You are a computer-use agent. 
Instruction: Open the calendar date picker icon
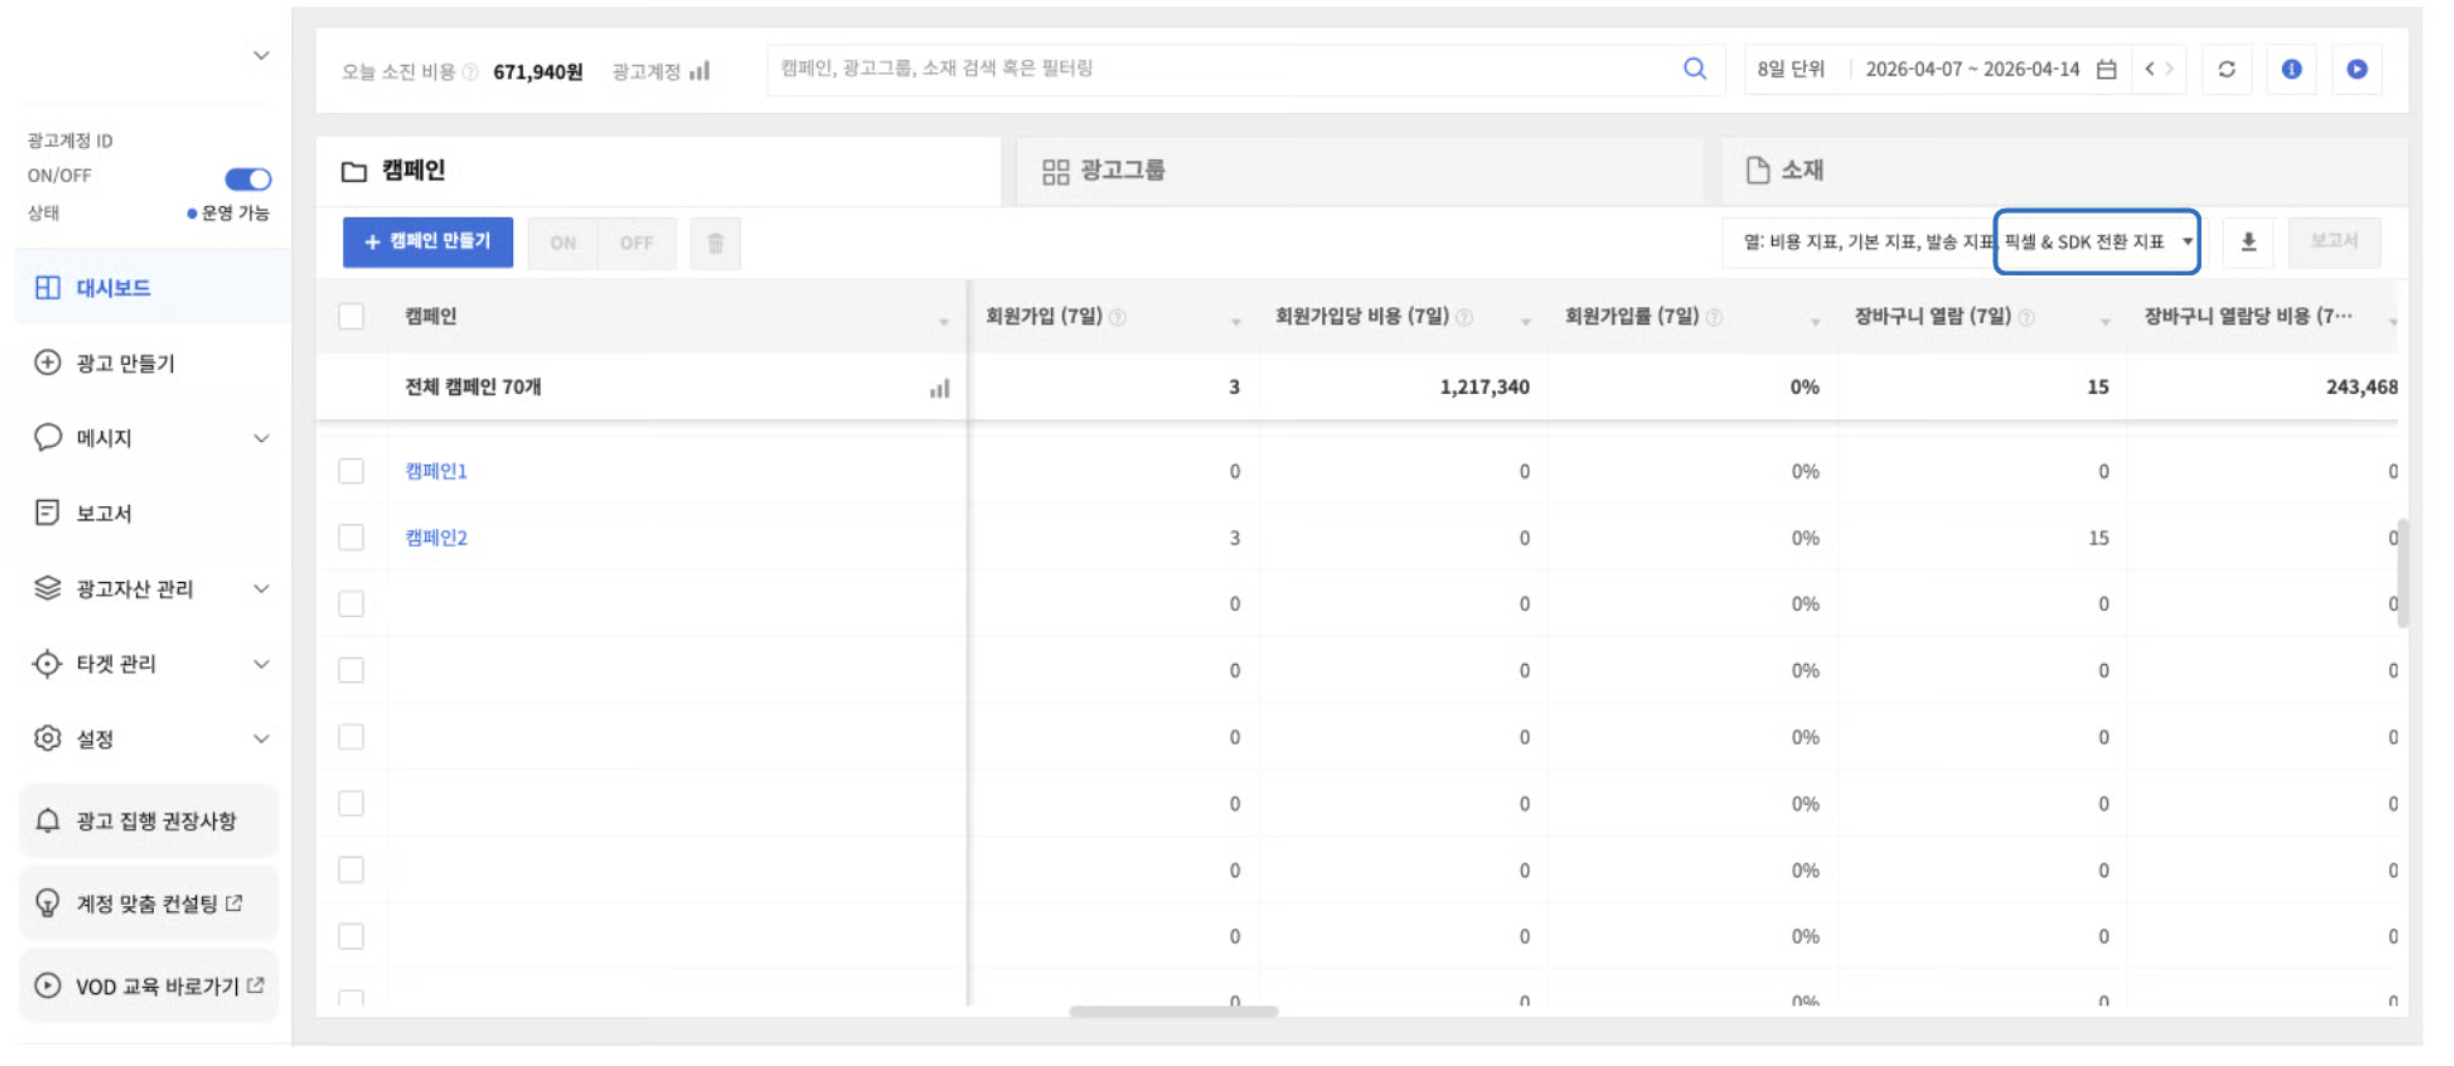2106,69
